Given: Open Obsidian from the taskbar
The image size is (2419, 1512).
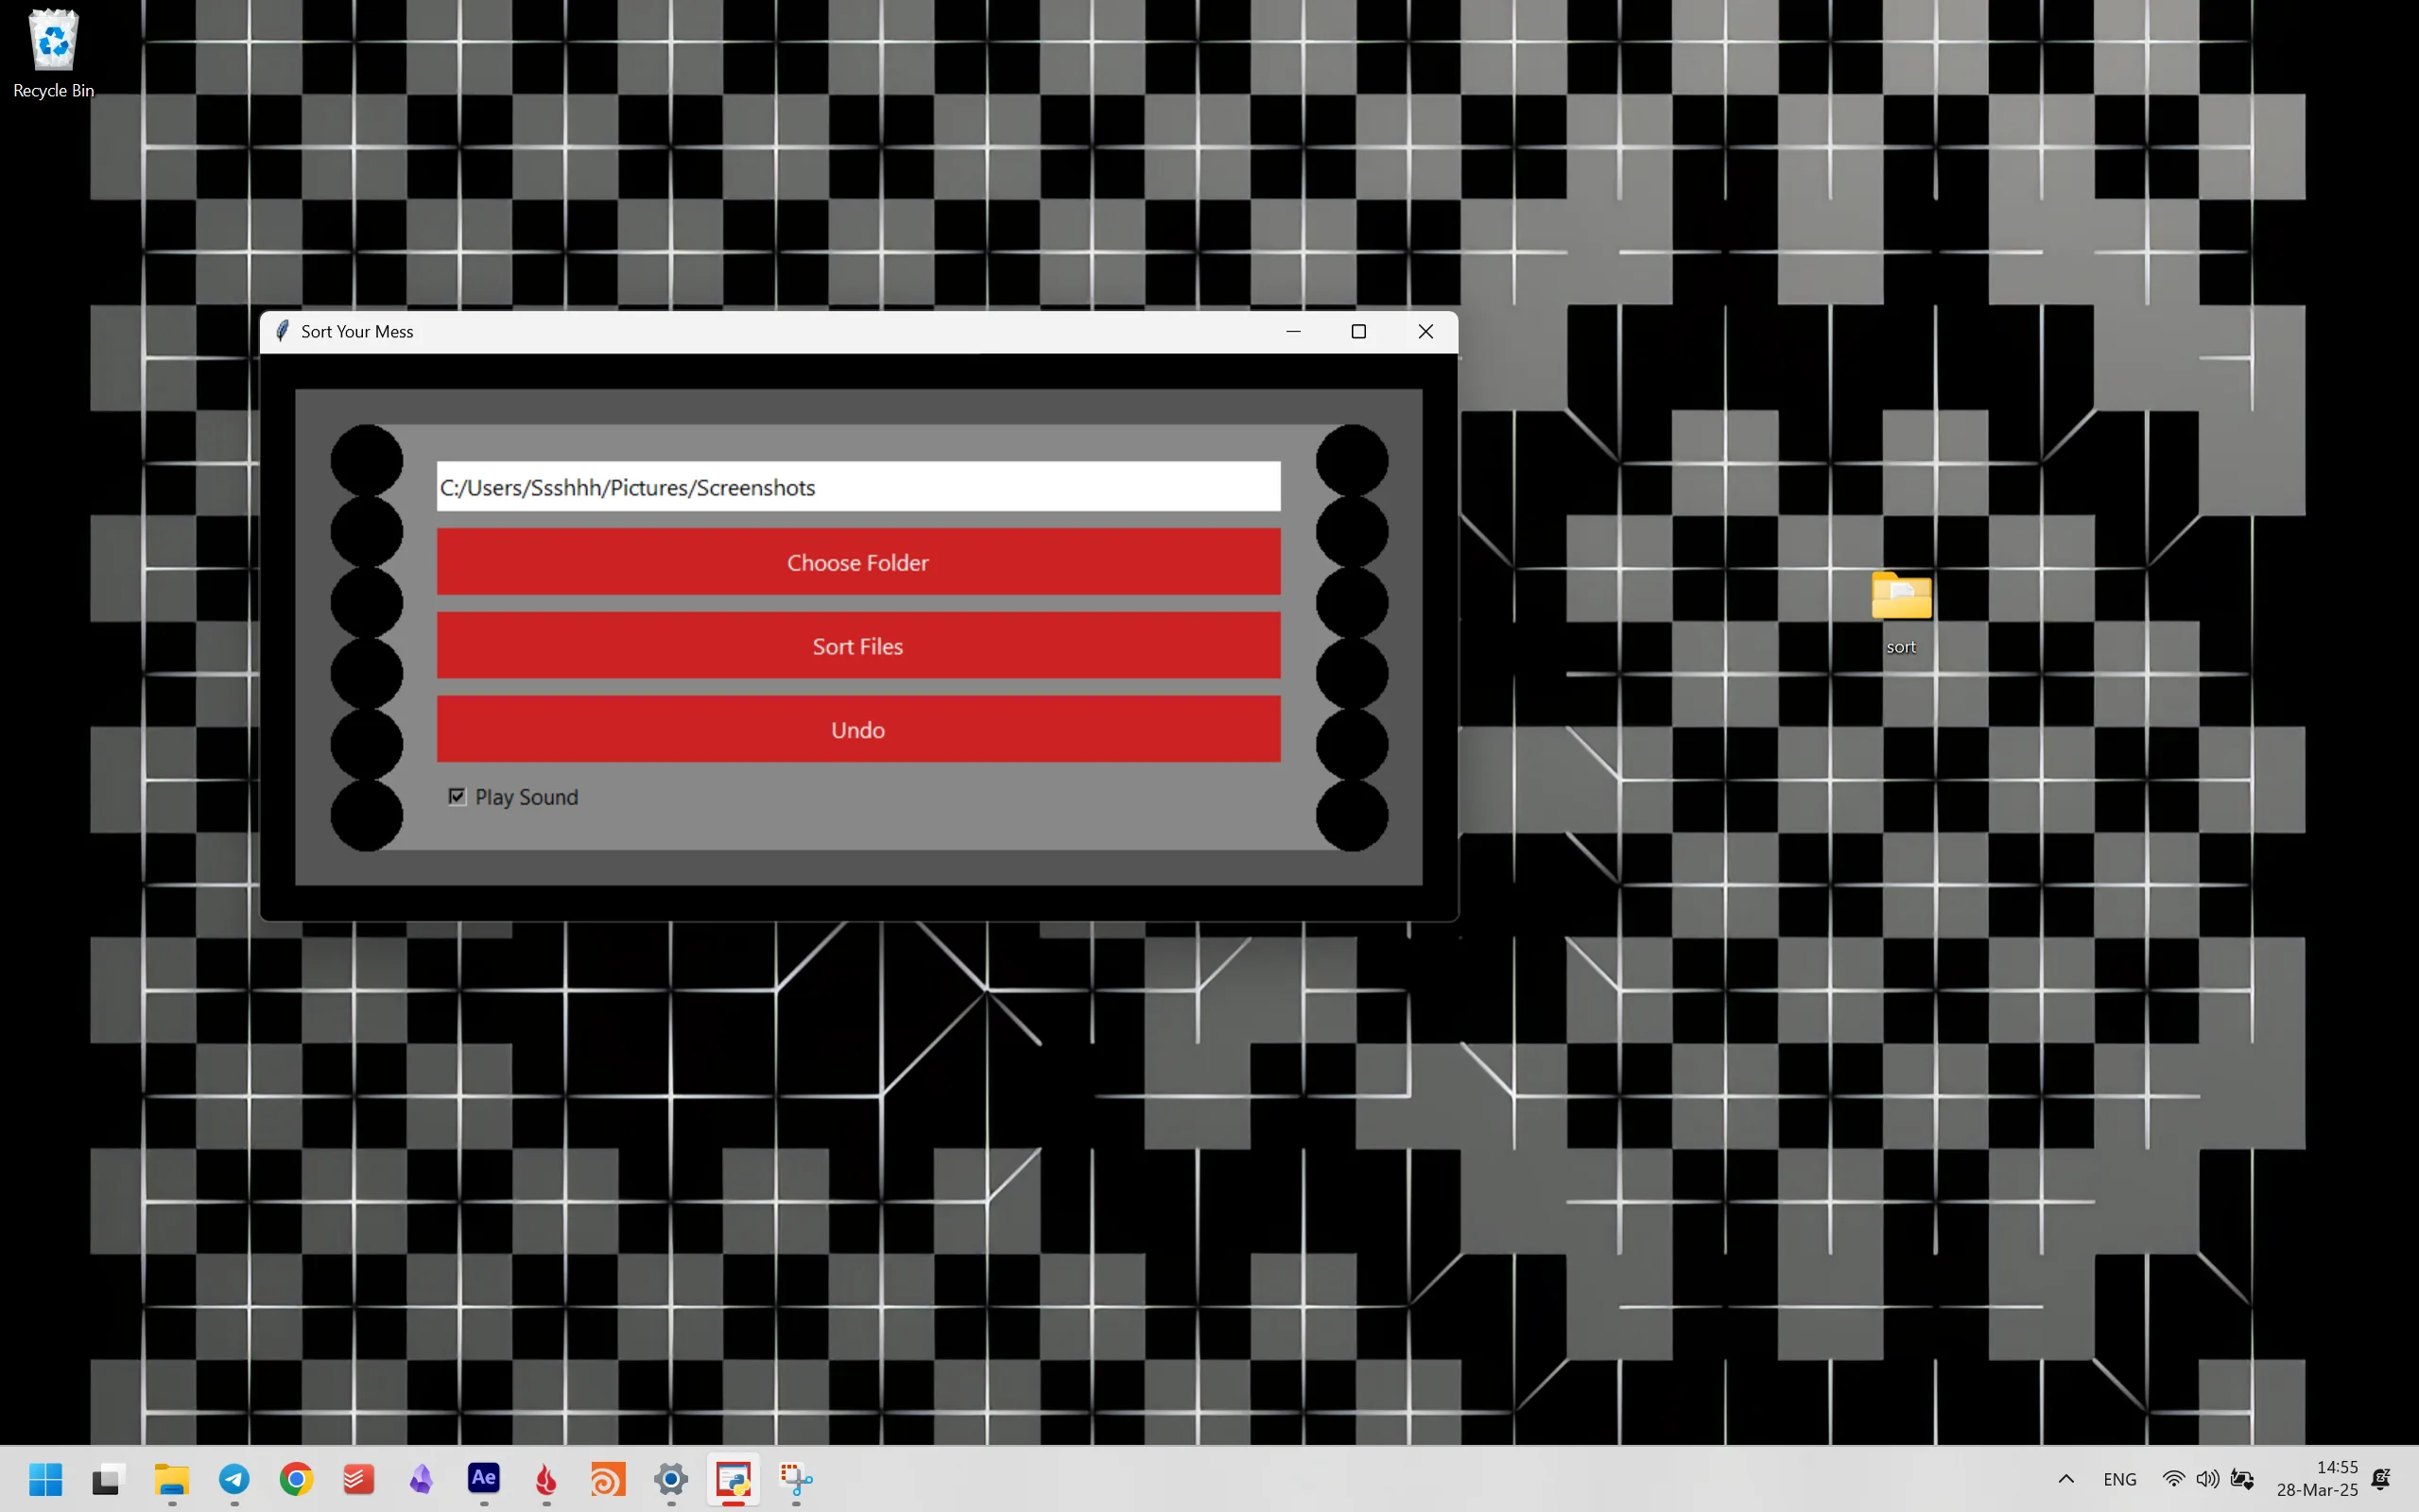Looking at the screenshot, I should (421, 1479).
